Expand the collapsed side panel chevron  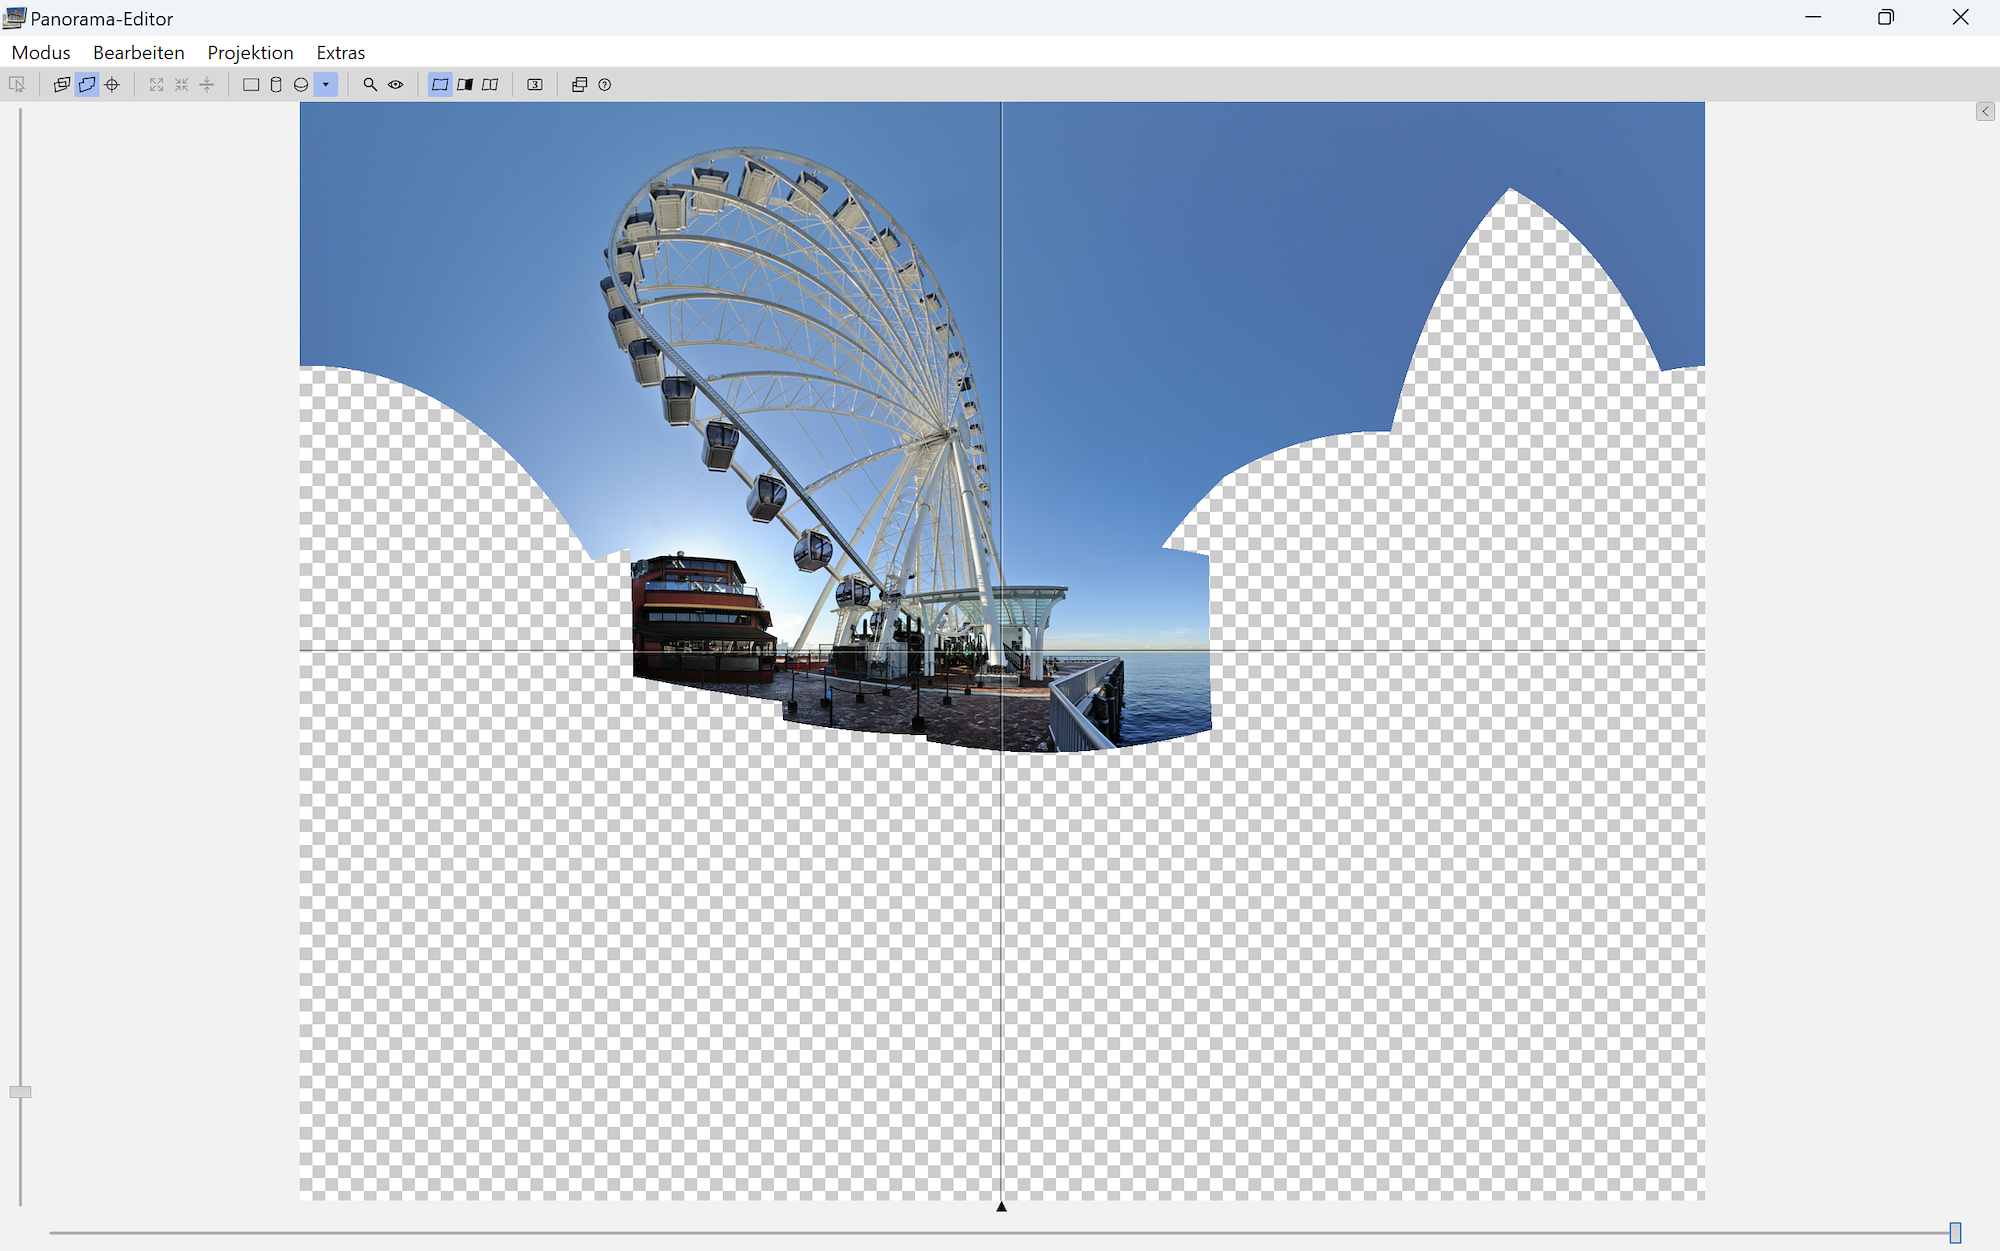coord(1985,112)
